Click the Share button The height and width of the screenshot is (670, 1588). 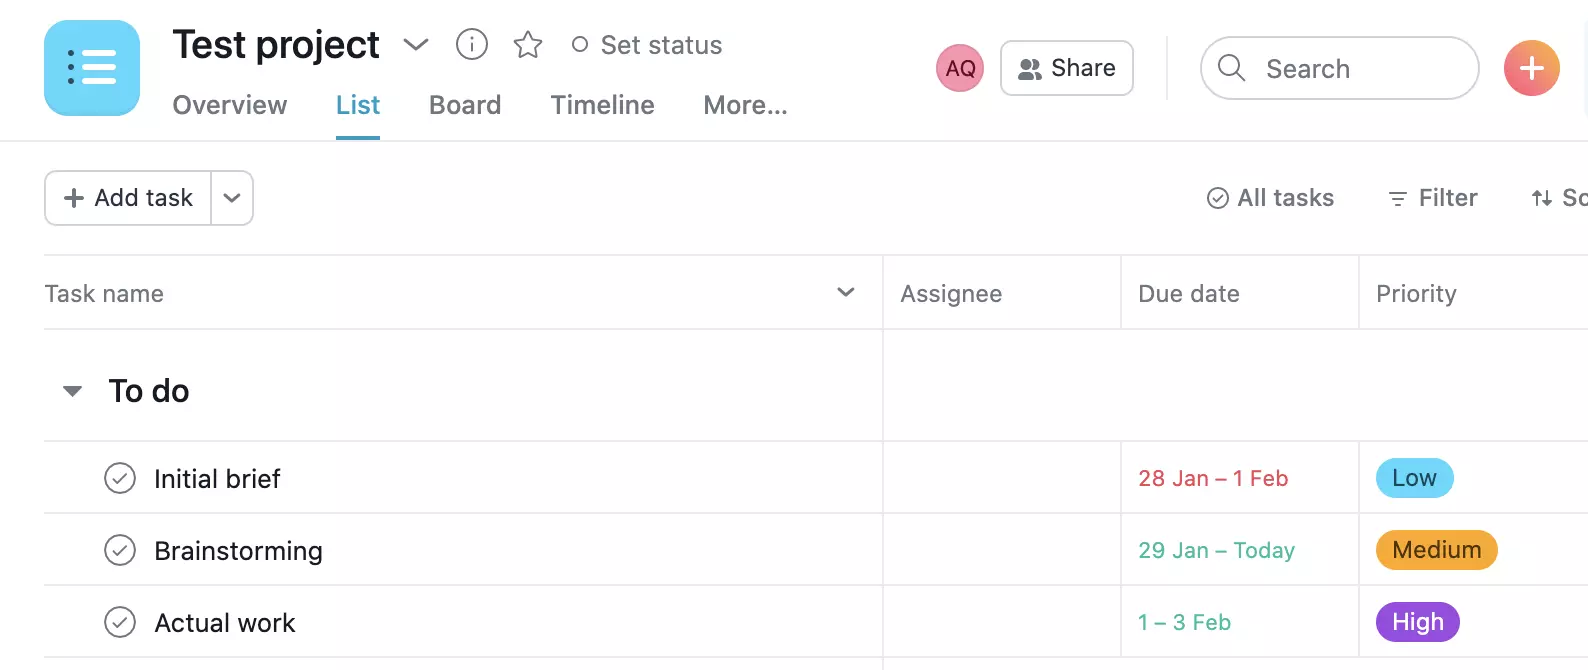click(1066, 68)
